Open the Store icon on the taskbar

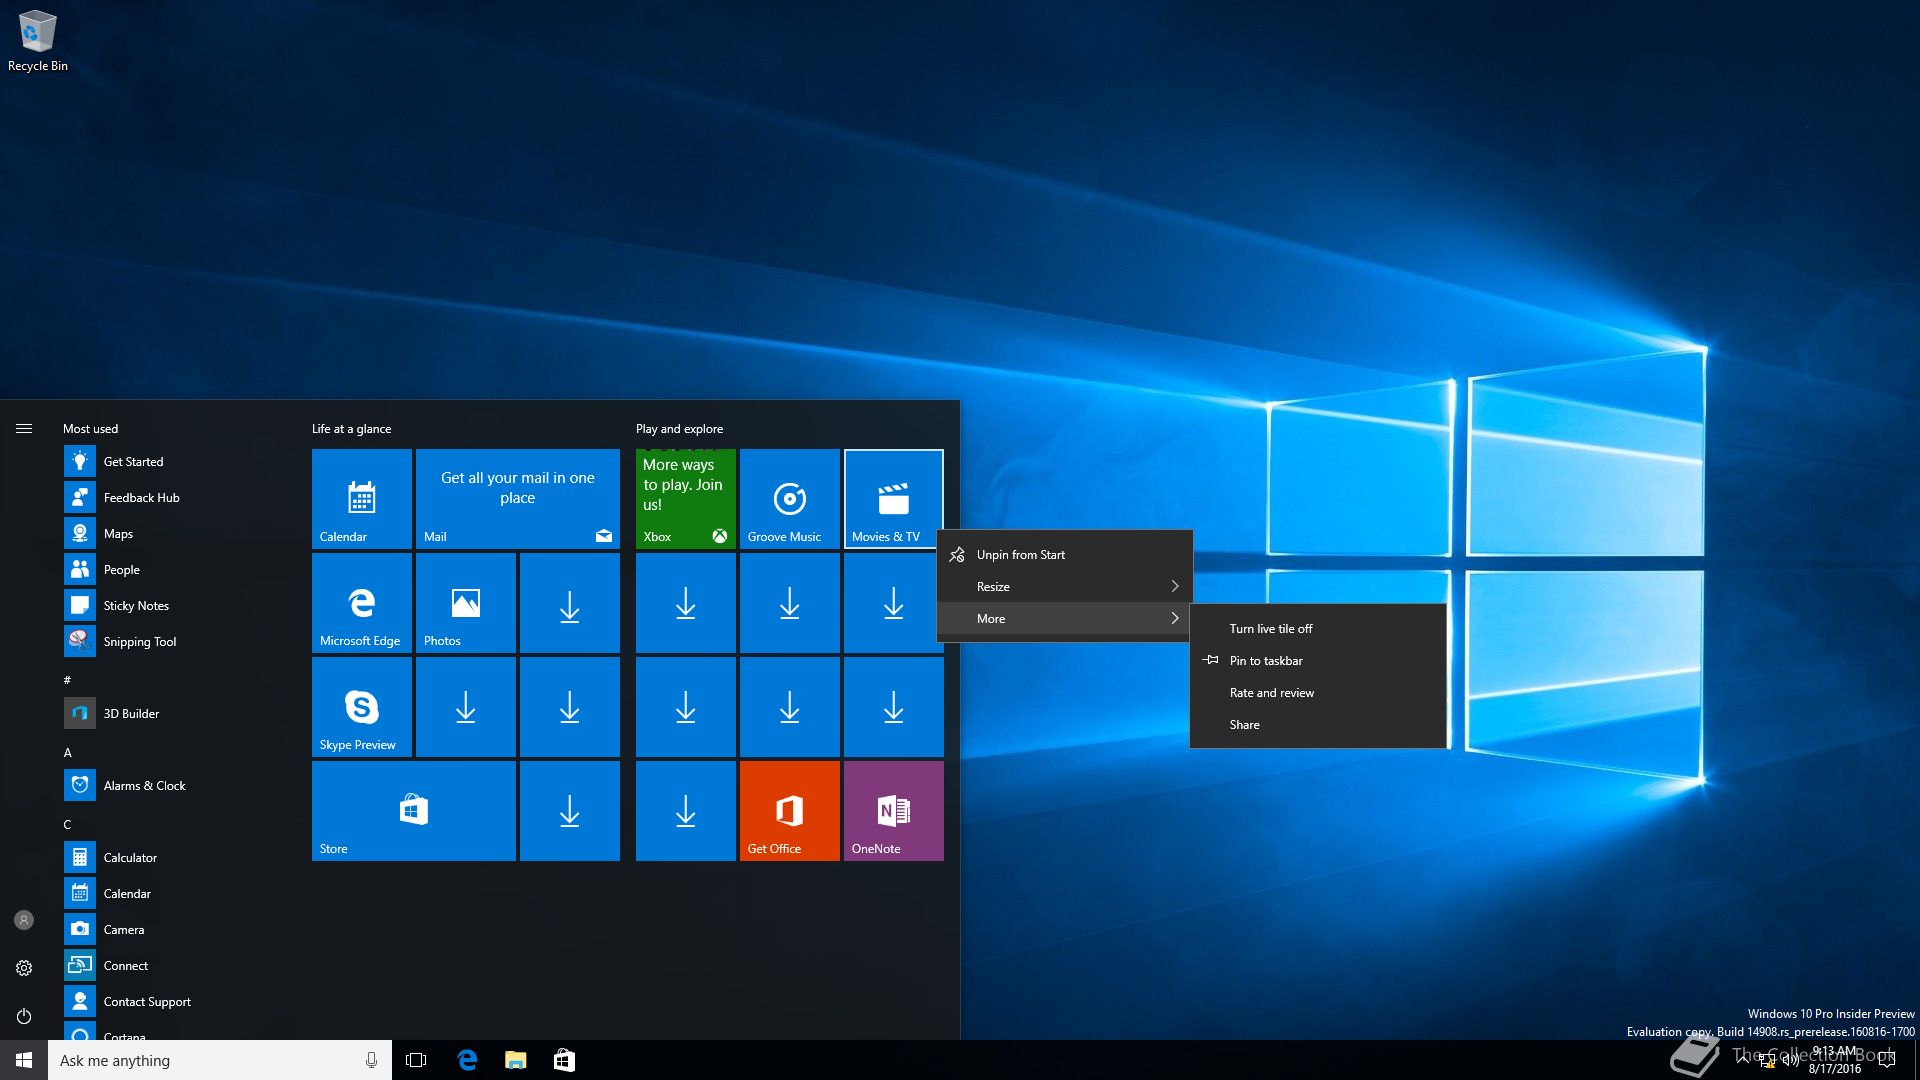tap(564, 1060)
